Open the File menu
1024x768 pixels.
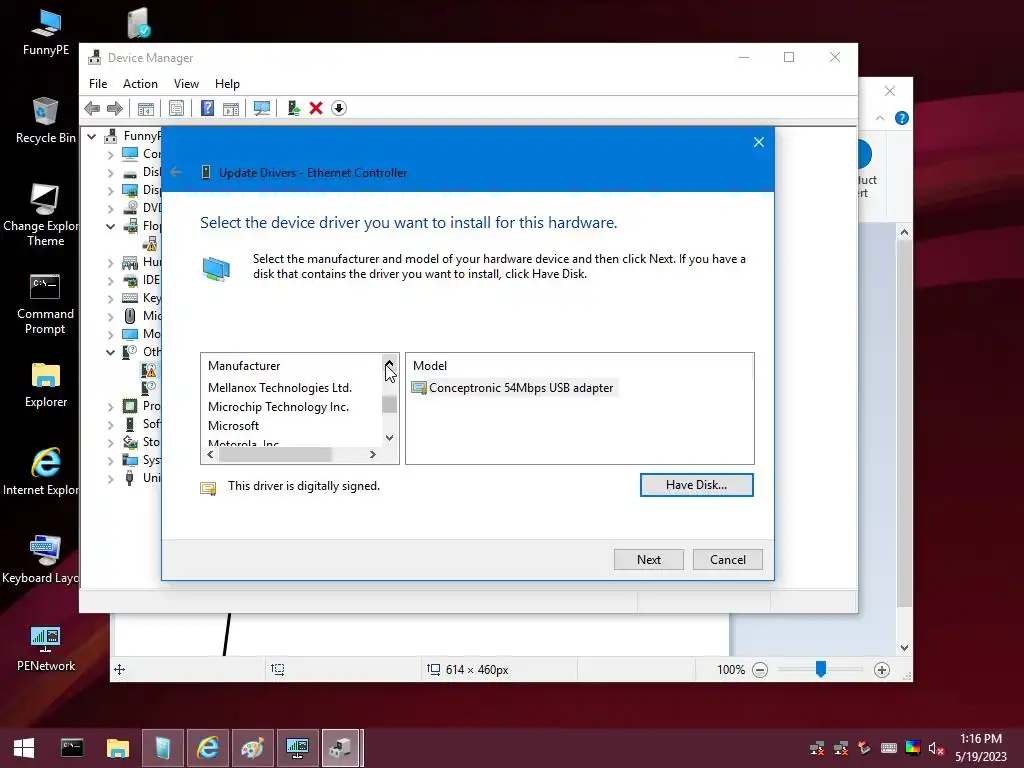[x=98, y=84]
